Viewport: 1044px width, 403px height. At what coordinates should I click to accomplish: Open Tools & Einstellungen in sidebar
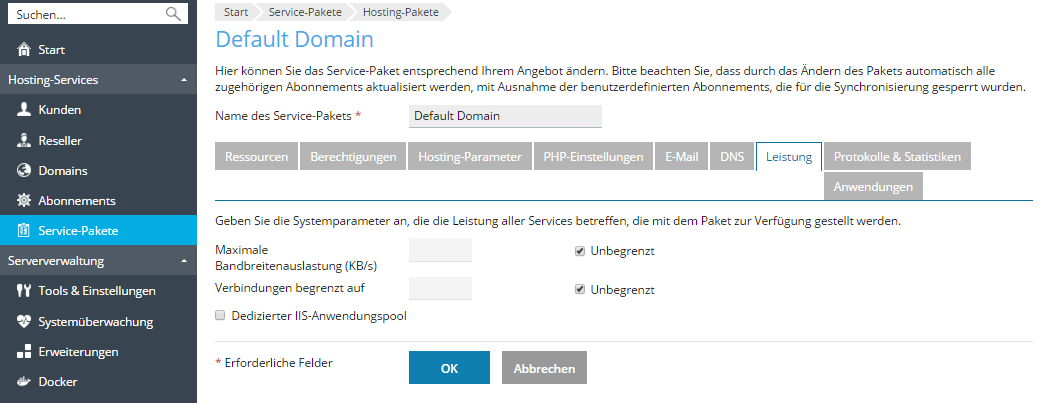click(99, 290)
